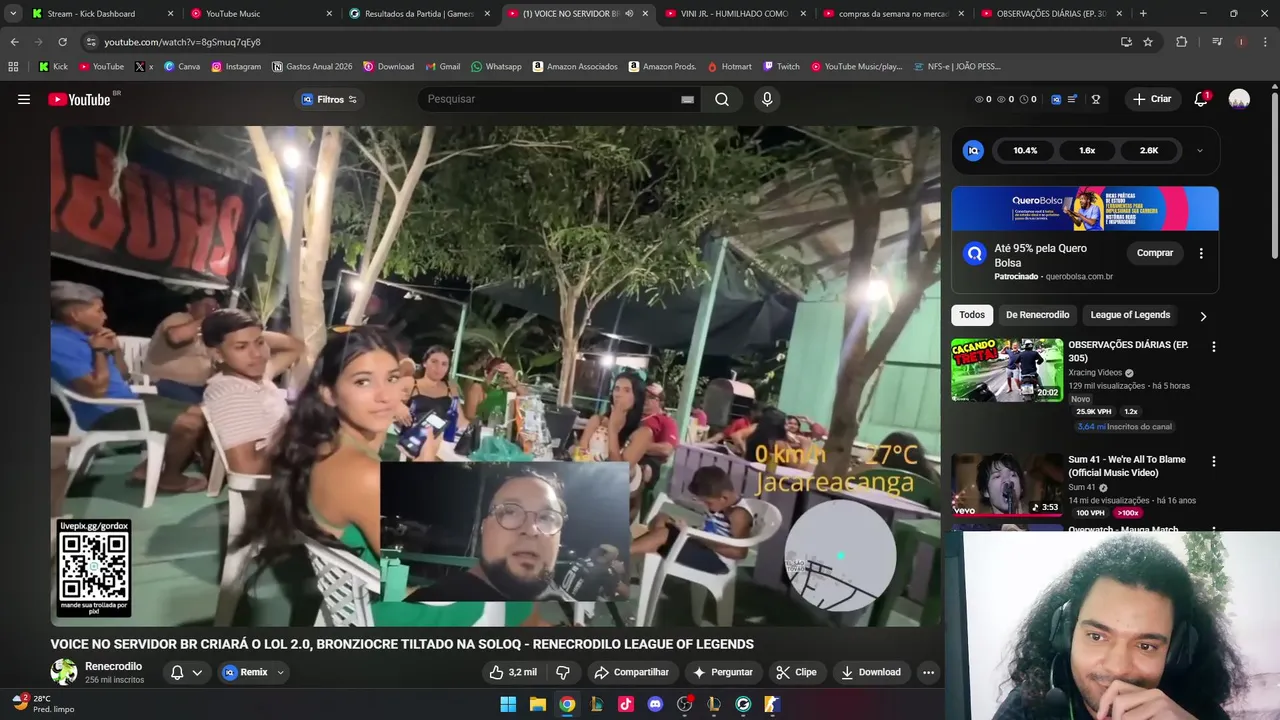Open the account avatar menu

coord(1239,99)
